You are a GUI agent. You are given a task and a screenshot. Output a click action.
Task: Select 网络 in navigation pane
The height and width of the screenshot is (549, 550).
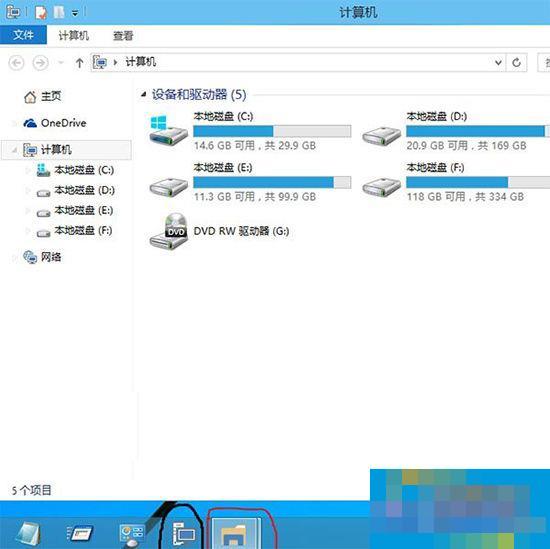tap(51, 257)
